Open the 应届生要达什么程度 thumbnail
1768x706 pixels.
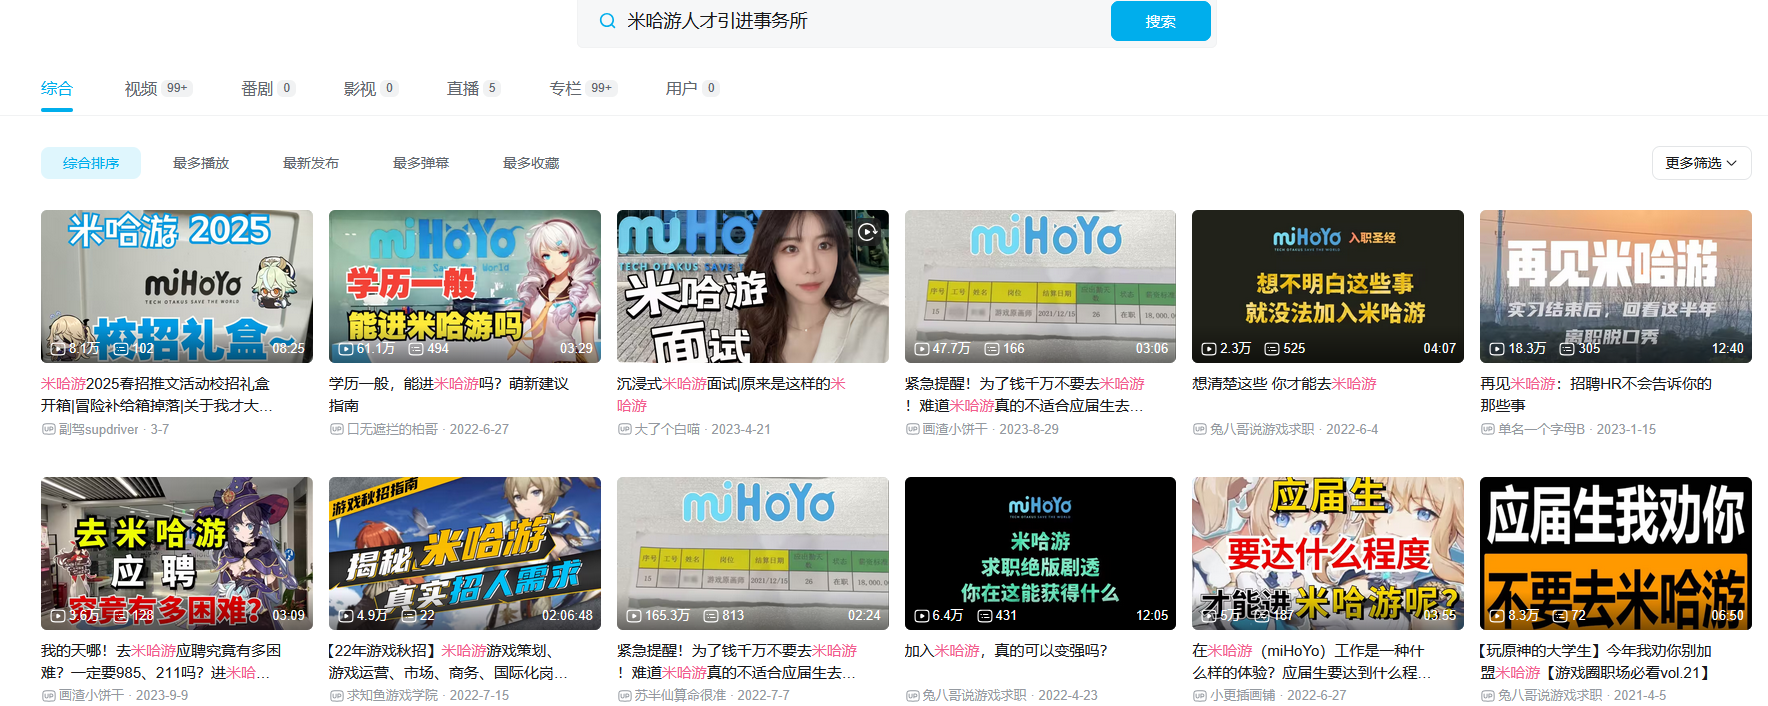point(1328,553)
